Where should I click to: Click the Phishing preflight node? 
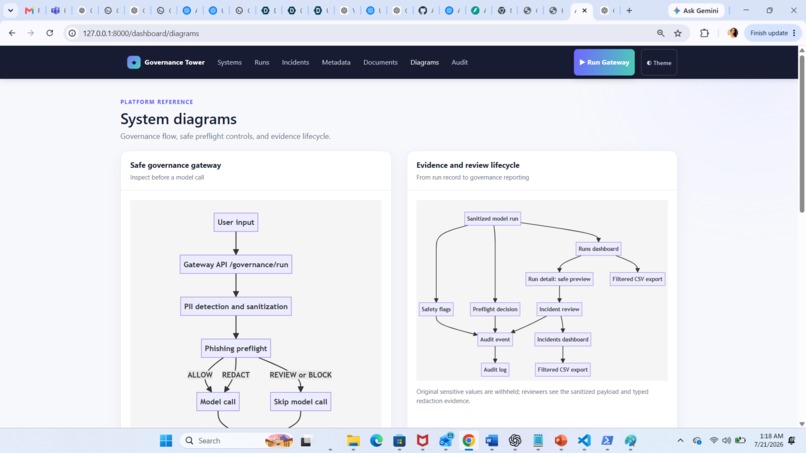(235, 348)
